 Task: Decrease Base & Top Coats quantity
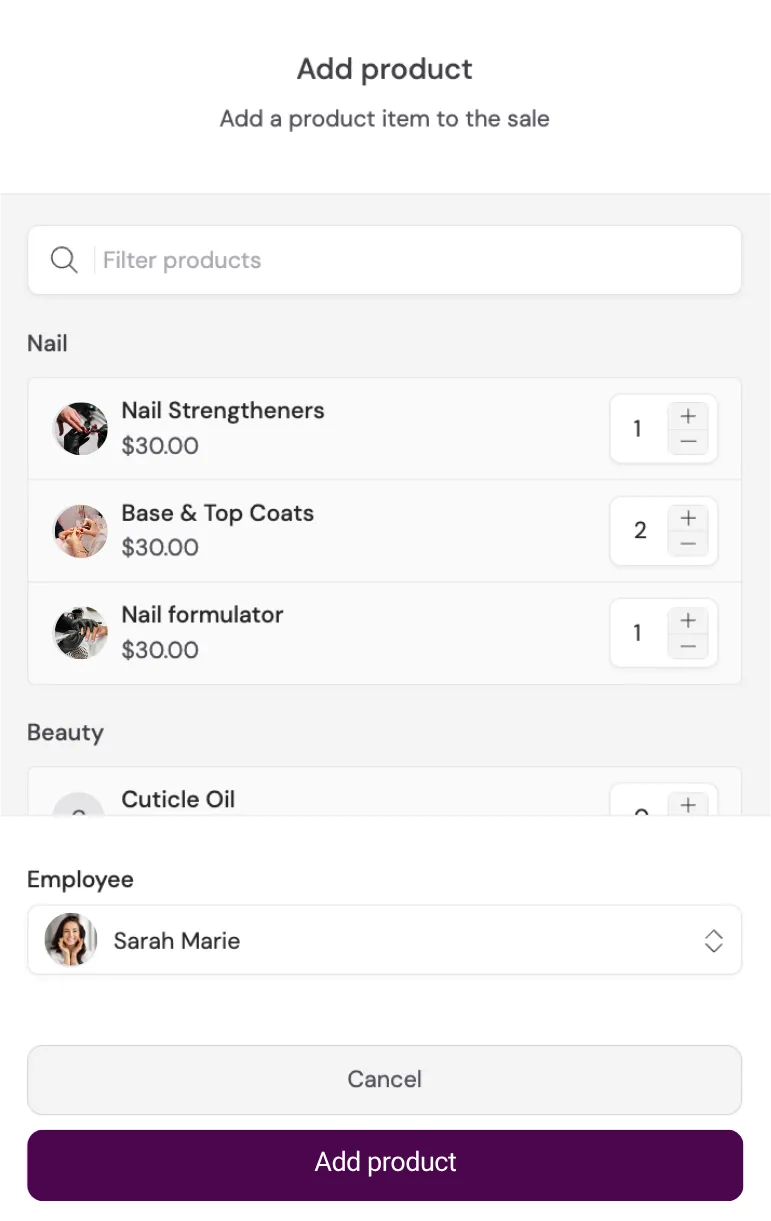click(x=688, y=545)
